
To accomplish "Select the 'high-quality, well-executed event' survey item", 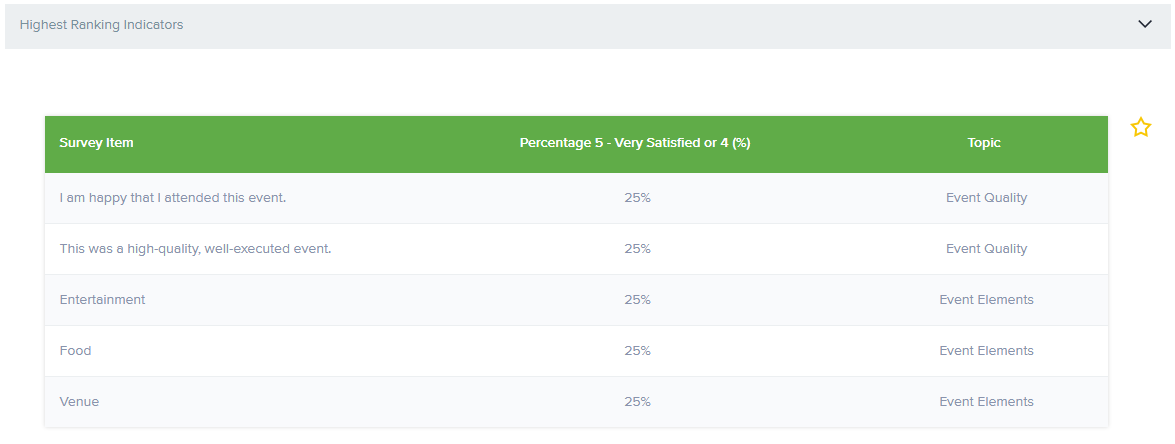I will click(195, 249).
